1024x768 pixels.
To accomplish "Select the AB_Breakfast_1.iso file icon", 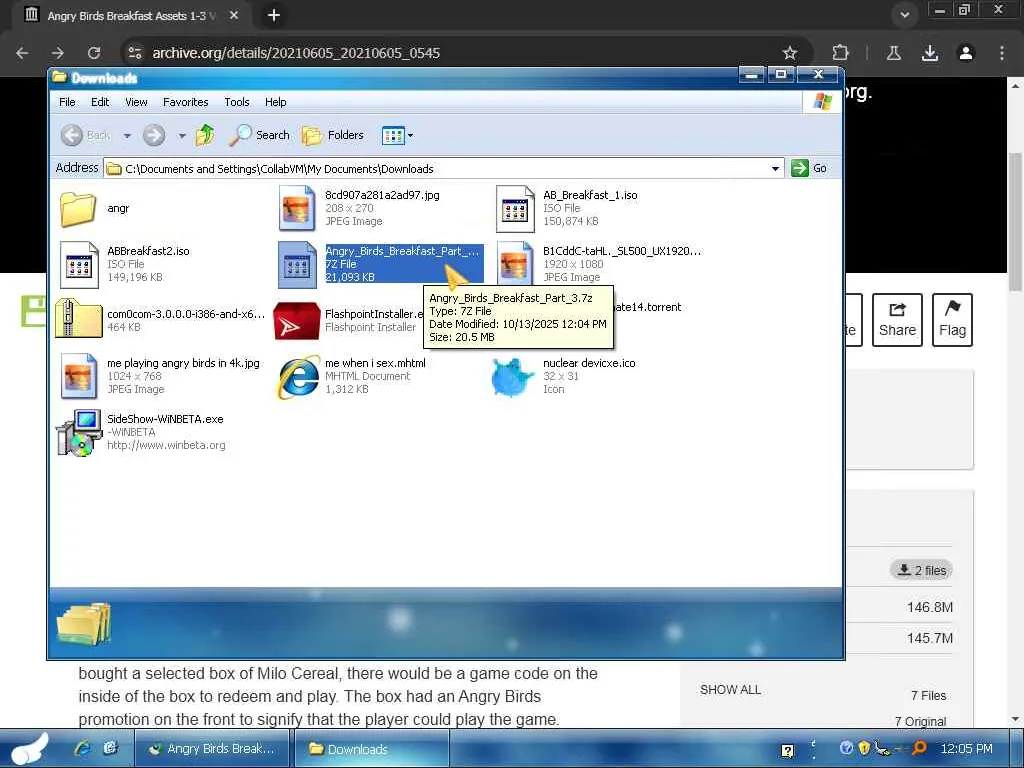I will pyautogui.click(x=515, y=208).
